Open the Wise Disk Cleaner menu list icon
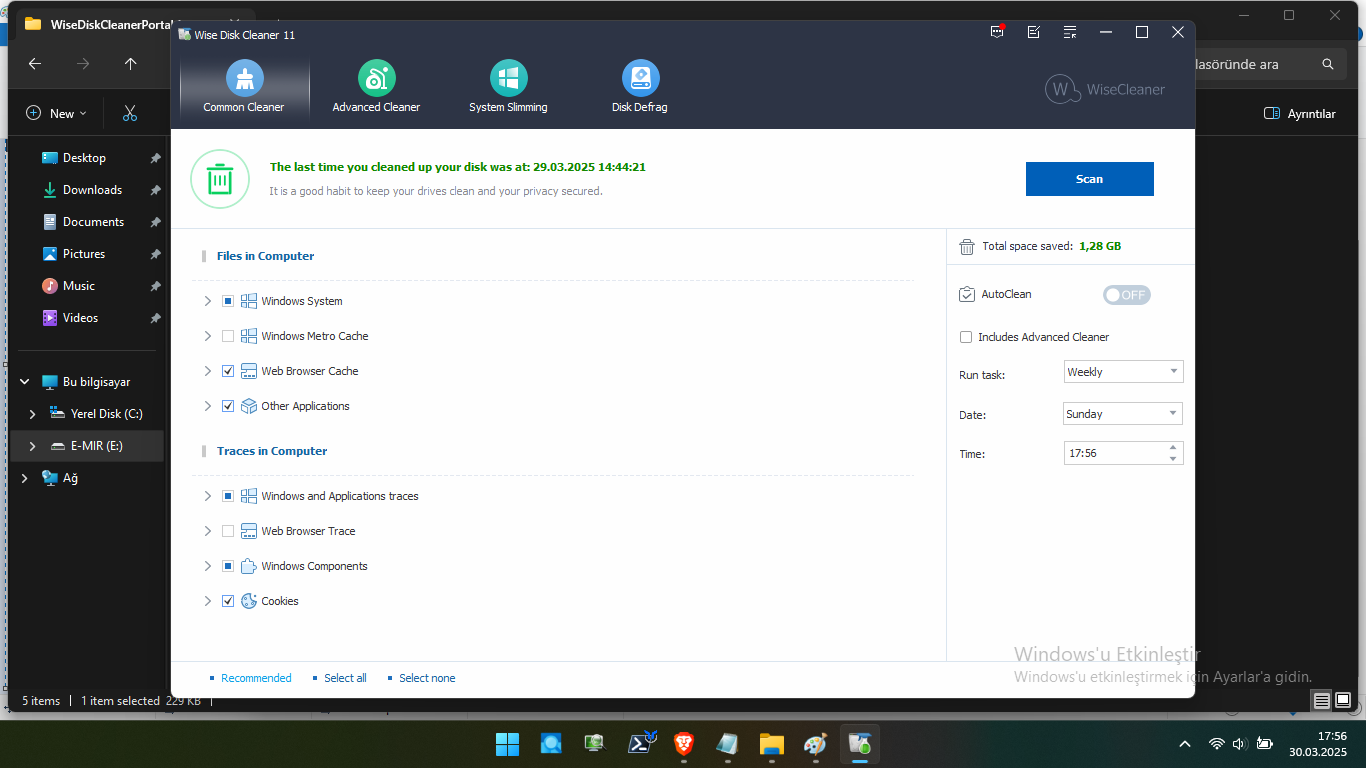The width and height of the screenshot is (1366, 768). click(1070, 32)
